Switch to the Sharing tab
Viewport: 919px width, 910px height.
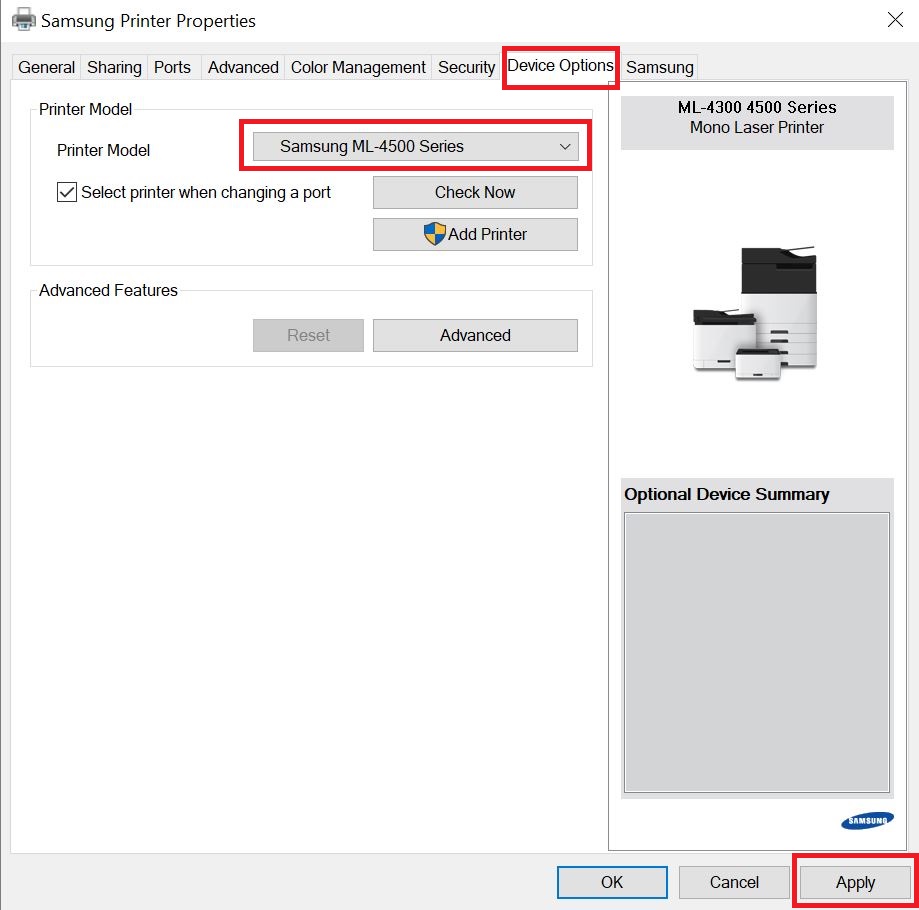click(114, 67)
